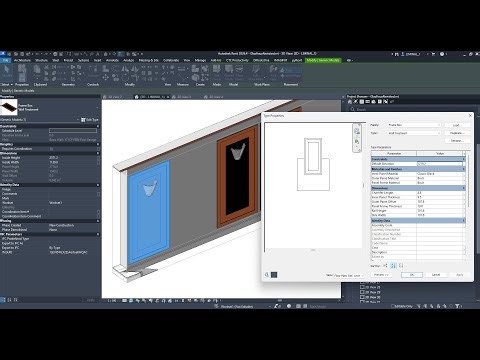Switch to the Annotate ribbon tab
Screen dimensions: 480x360
coord(112,60)
